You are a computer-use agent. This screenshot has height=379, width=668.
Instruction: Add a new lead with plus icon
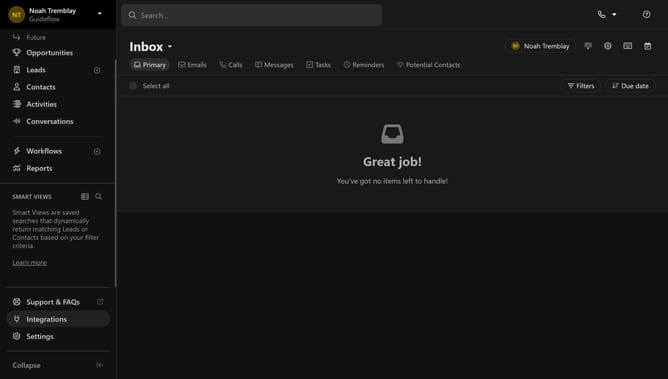click(97, 70)
